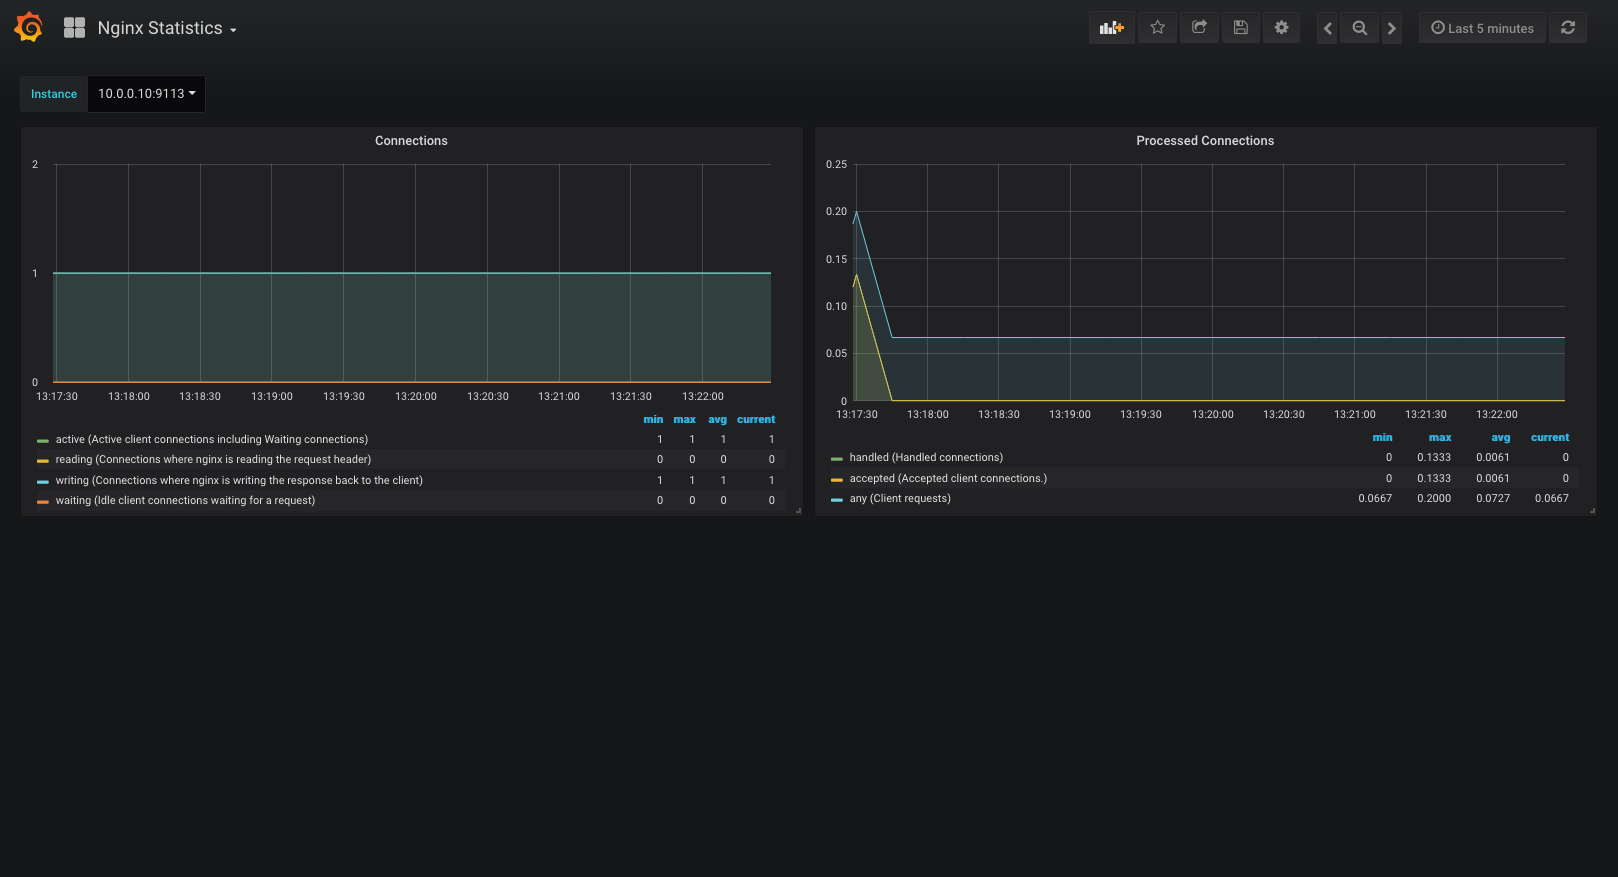
Task: Save the dashboard with disk icon
Action: pos(1240,28)
